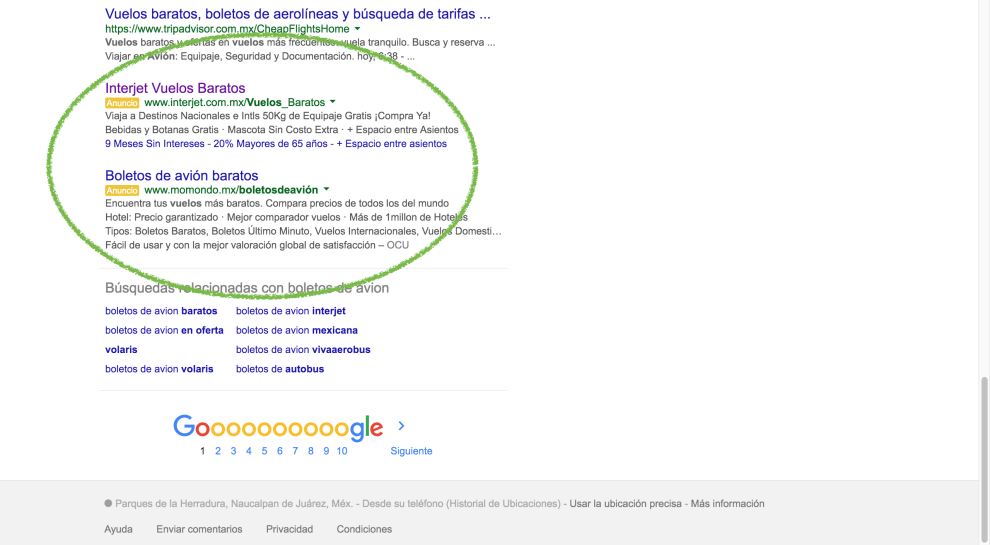Open the TripAdvisor 'Vuelos baratos' result title
990x545 pixels.
(x=297, y=13)
